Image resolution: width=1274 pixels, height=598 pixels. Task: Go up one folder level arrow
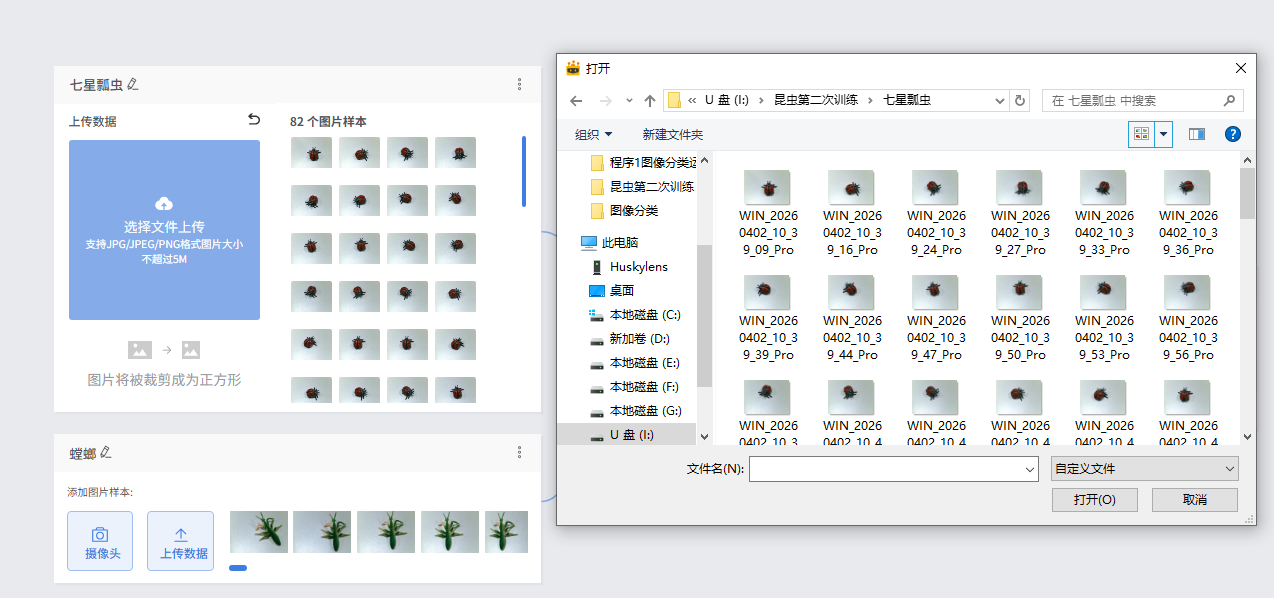pos(650,101)
